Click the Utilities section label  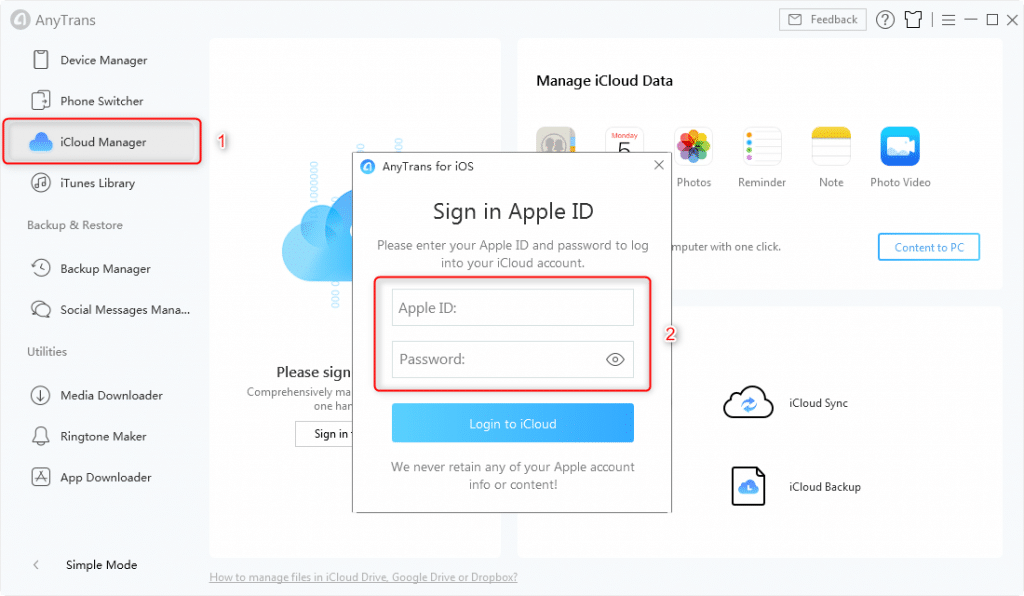47,351
